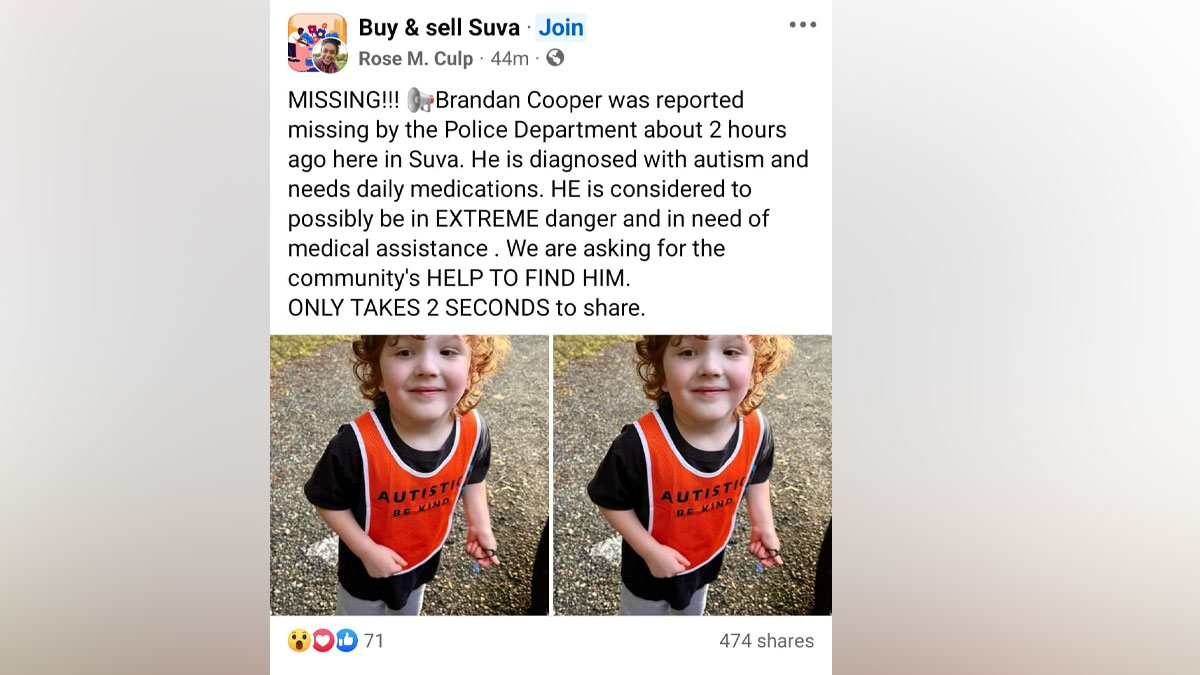Open the 44m post timestamp
The width and height of the screenshot is (1200, 675).
509,58
